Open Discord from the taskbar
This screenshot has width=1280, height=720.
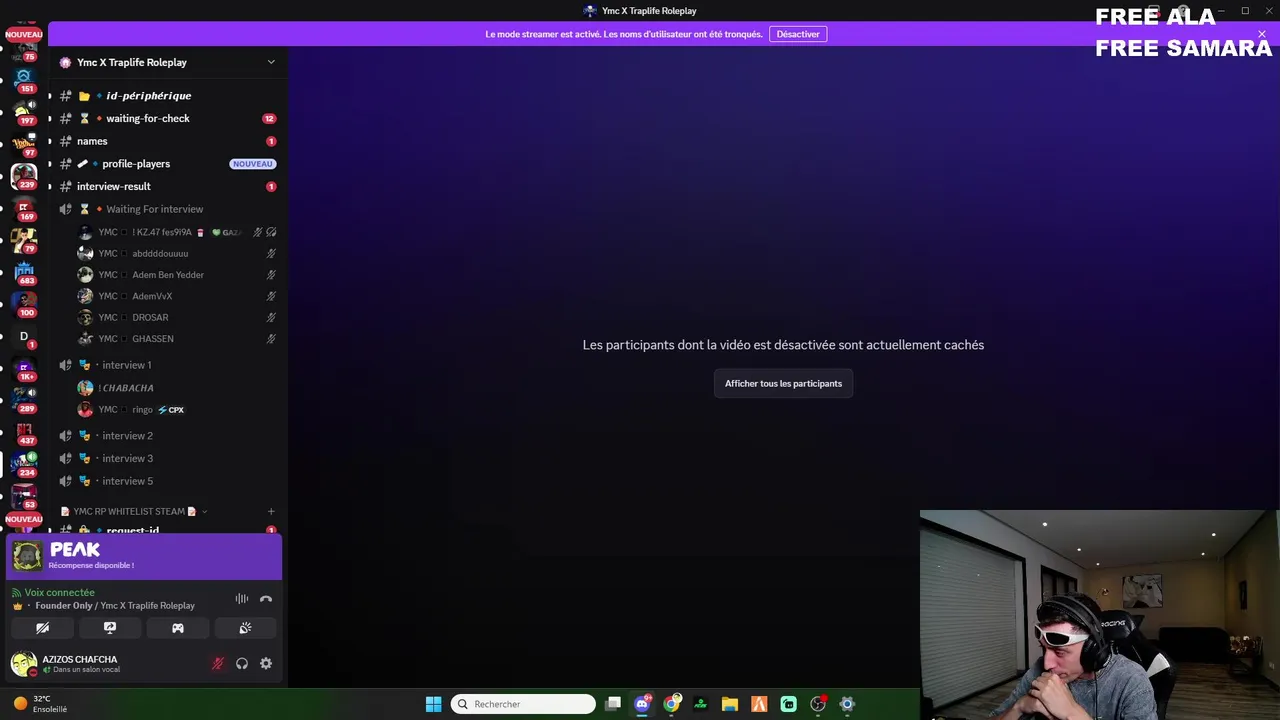pyautogui.click(x=642, y=704)
